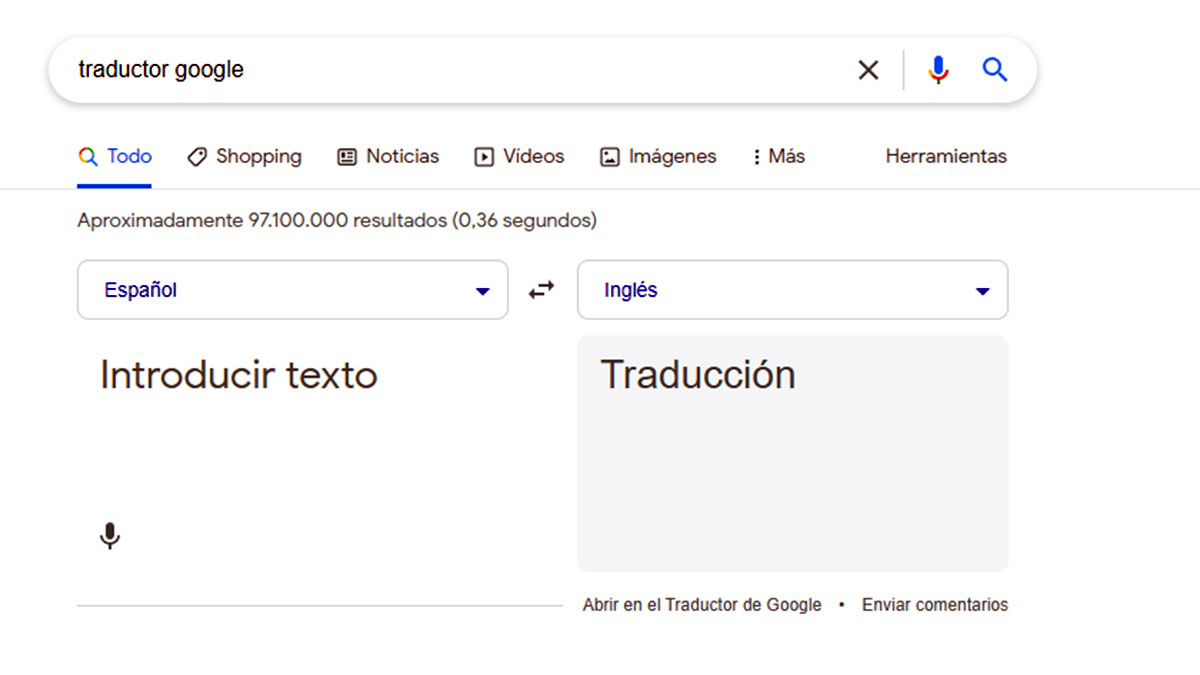Show the Imágenes results tab
Image resolution: width=1200 pixels, height=675 pixels.
click(x=658, y=157)
